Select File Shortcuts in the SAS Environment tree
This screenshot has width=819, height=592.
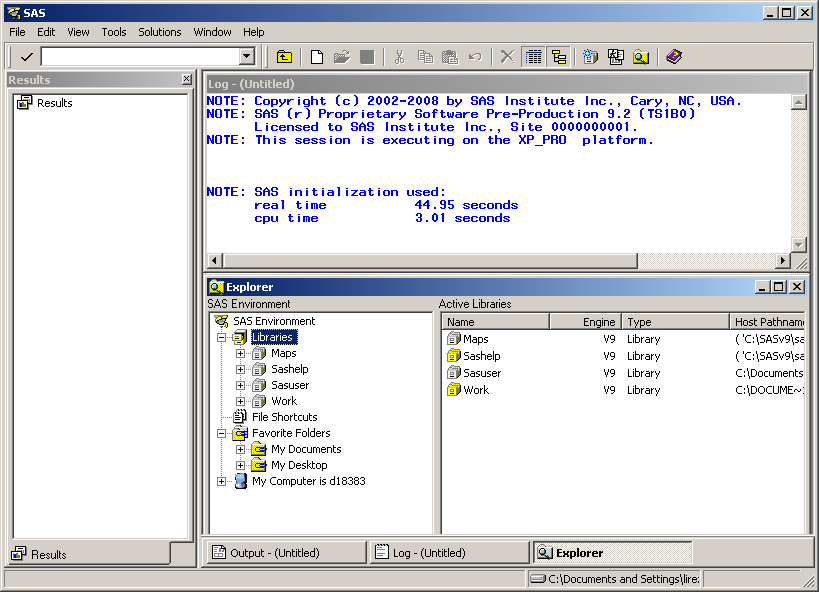click(284, 417)
